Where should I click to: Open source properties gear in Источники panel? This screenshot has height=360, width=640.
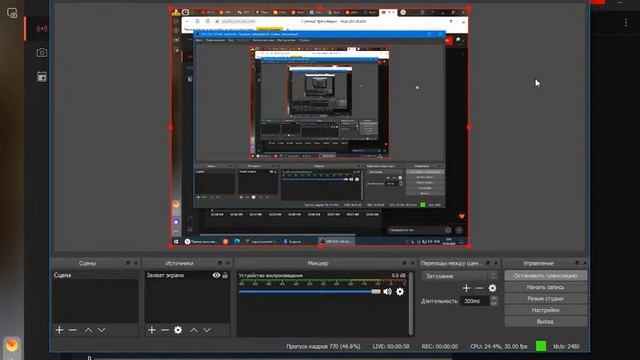click(x=178, y=330)
